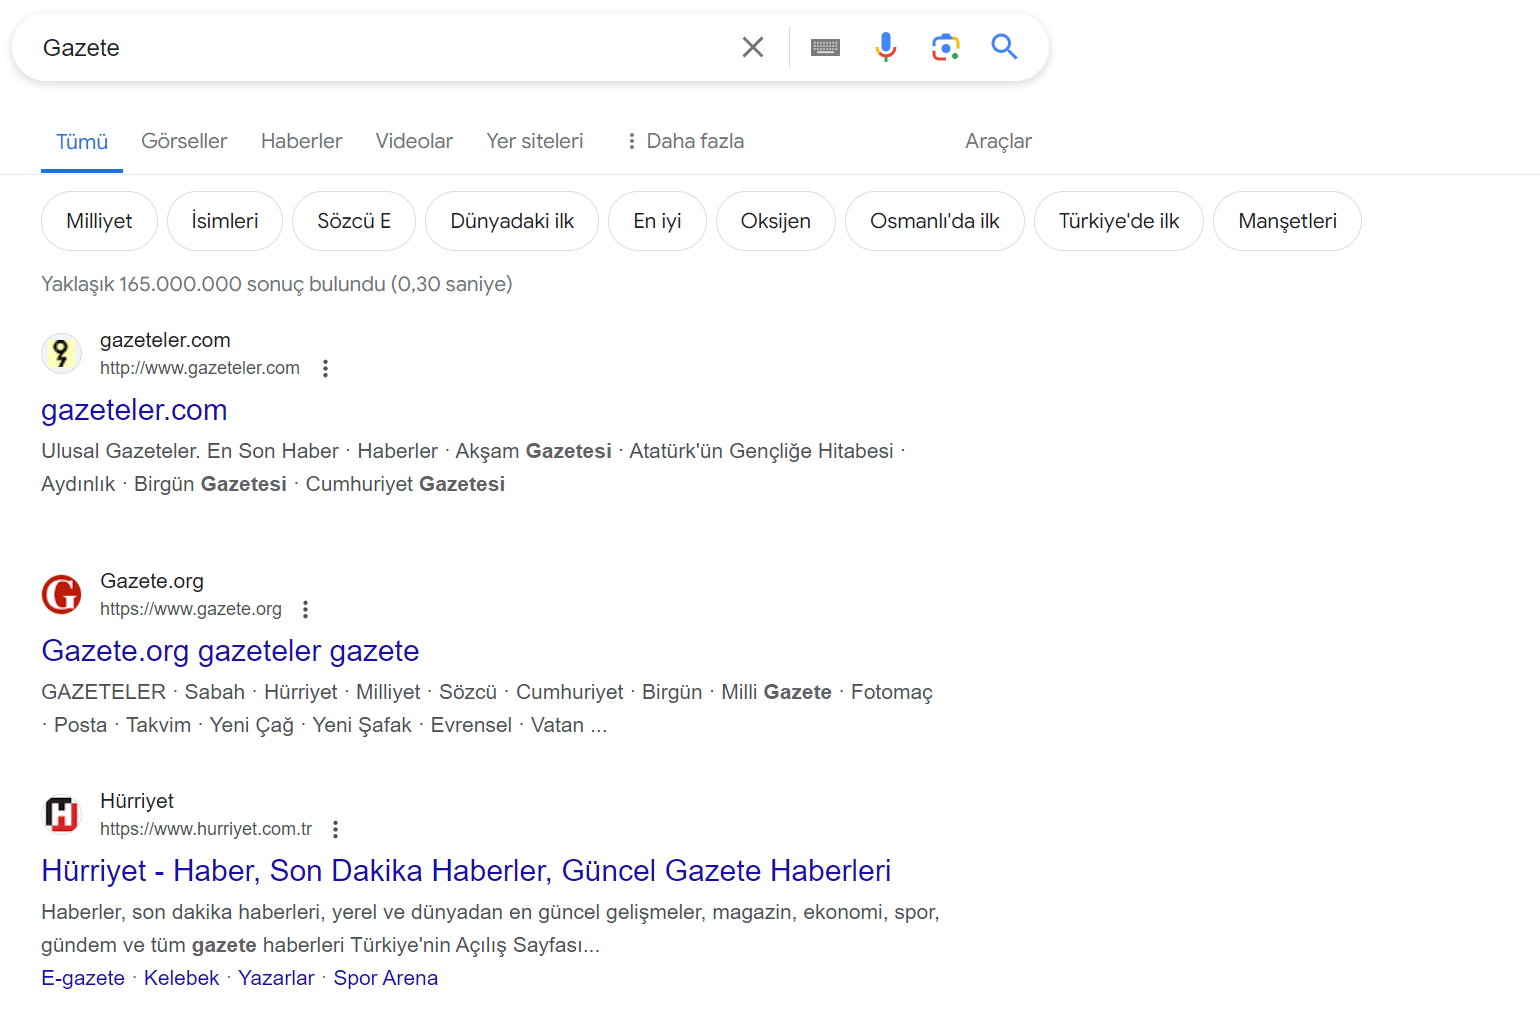This screenshot has width=1540, height=1019.
Task: Select the Osmanlı'da ilk suggestion chip
Action: [x=935, y=221]
